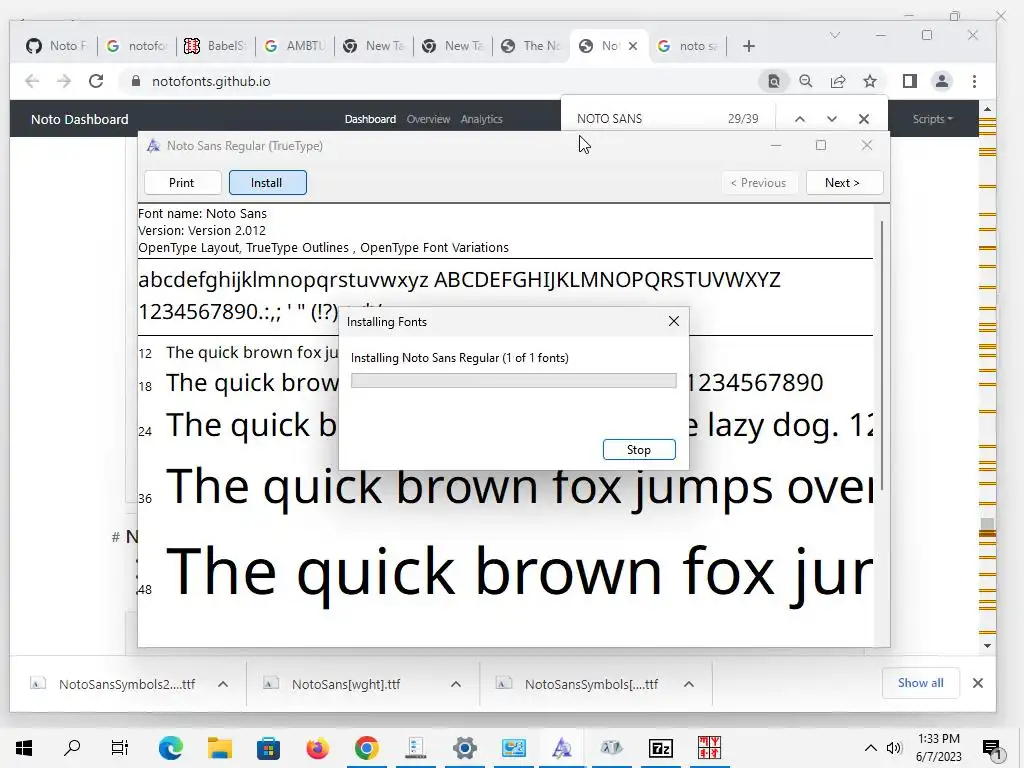The image size is (1024, 768).
Task: Click Show all downloads
Action: (920, 683)
